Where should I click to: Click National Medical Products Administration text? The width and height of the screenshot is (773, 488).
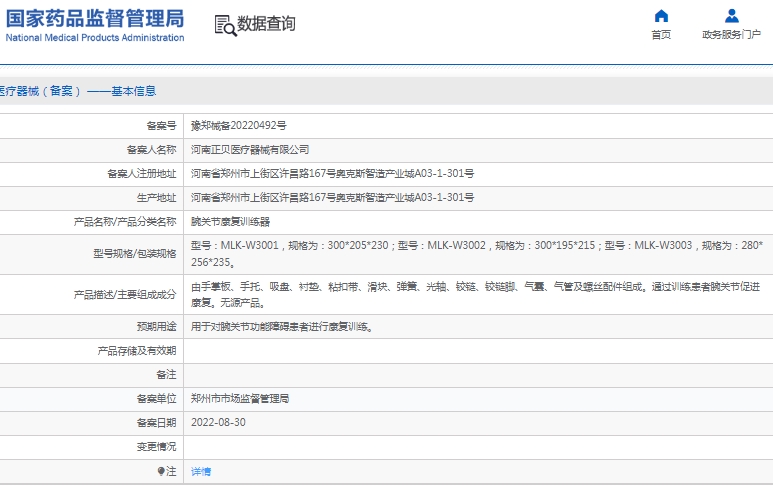coord(95,37)
